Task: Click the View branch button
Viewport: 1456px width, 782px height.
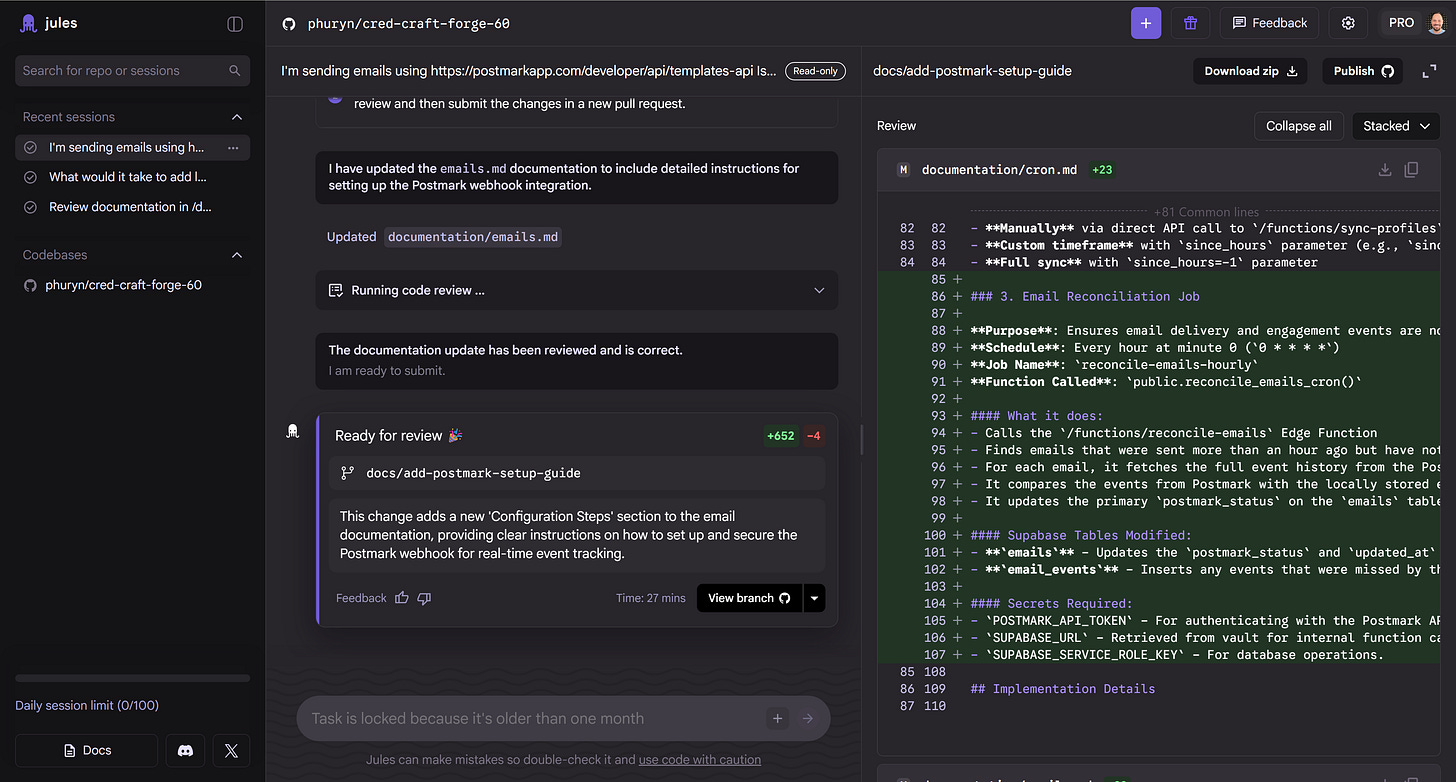Action: point(749,598)
